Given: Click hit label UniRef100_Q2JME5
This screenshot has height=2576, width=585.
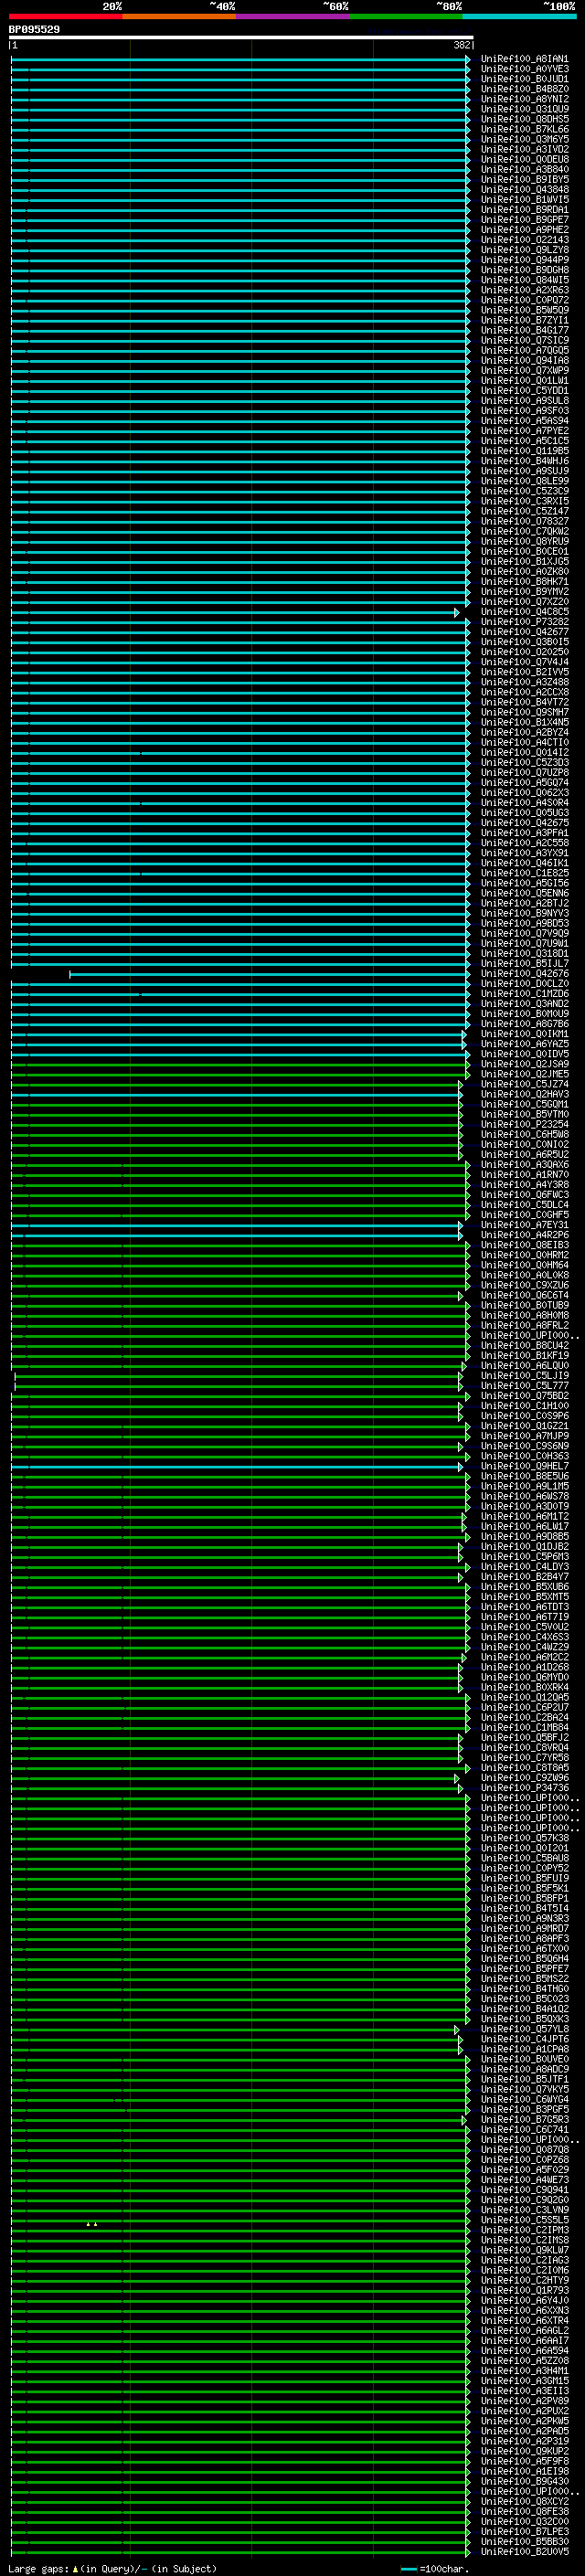Looking at the screenshot, I should tap(524, 1074).
